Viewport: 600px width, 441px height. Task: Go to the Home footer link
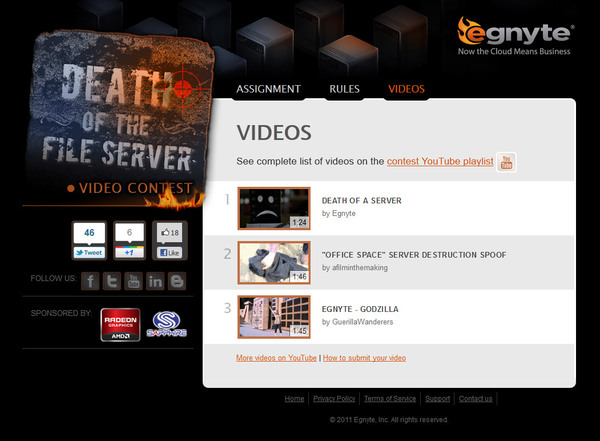click(x=294, y=399)
